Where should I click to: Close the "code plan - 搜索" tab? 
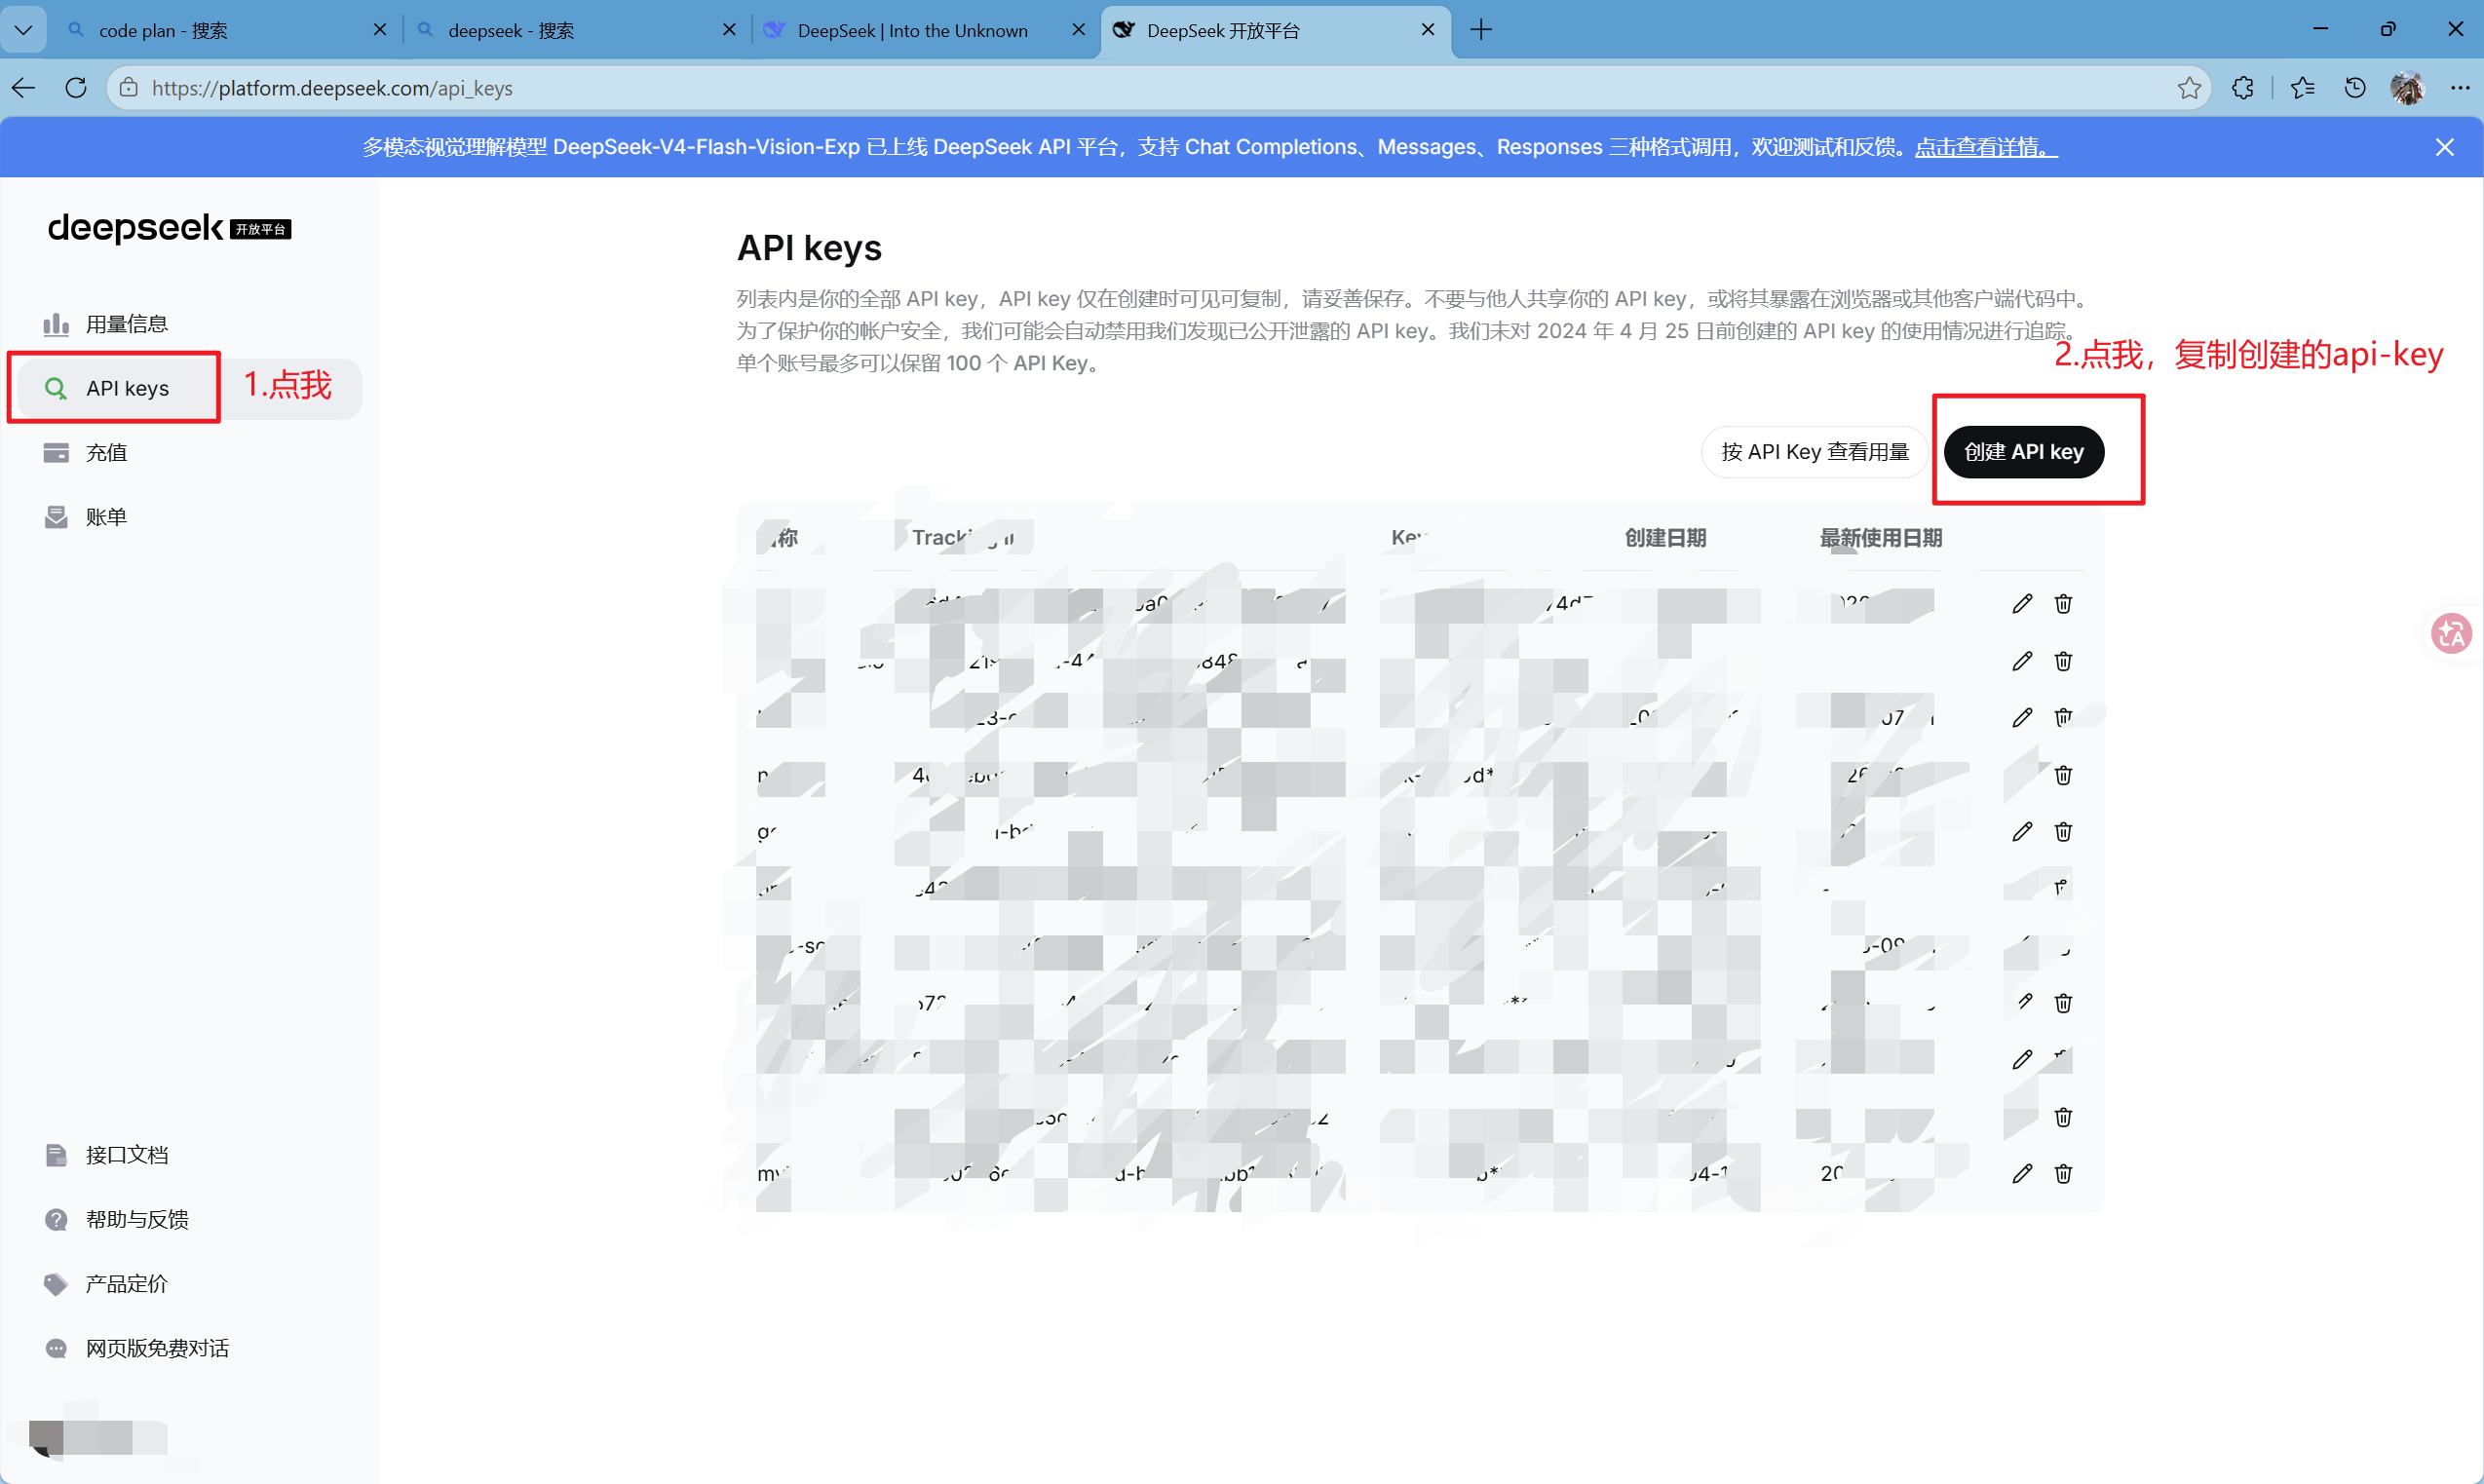[380, 30]
